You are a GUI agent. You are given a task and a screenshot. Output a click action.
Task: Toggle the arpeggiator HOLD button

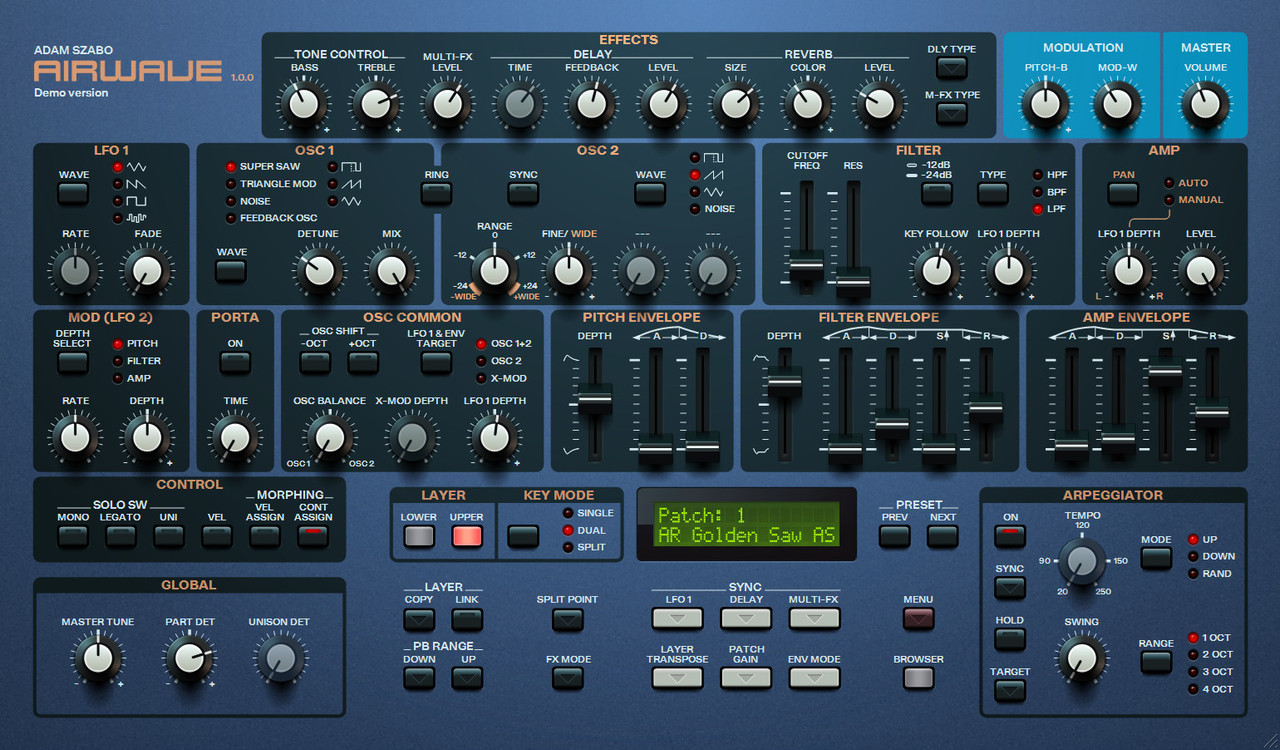1010,639
